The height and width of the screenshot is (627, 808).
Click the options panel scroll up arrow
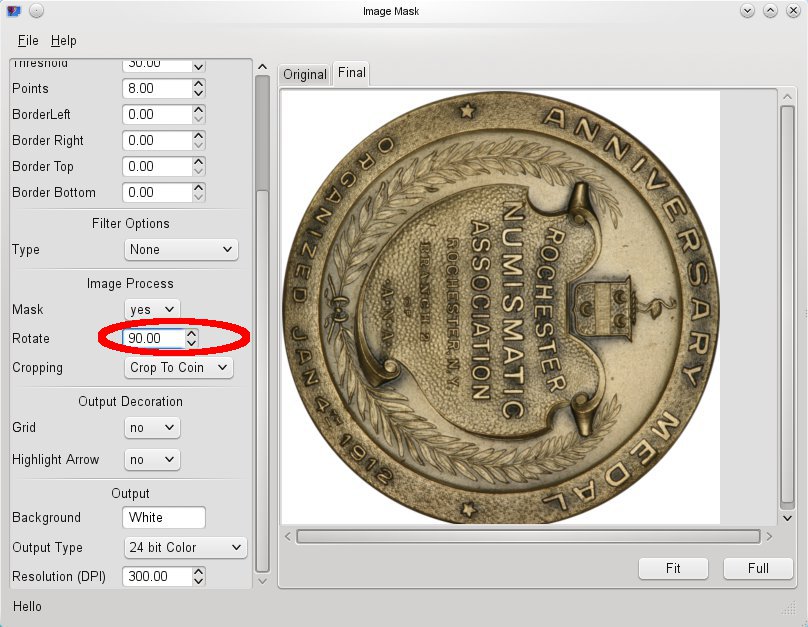click(x=262, y=67)
